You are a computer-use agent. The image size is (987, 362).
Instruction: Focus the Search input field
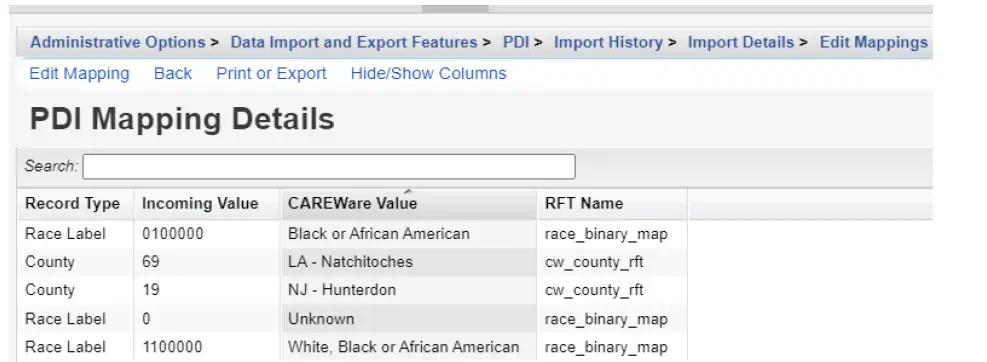pos(329,166)
